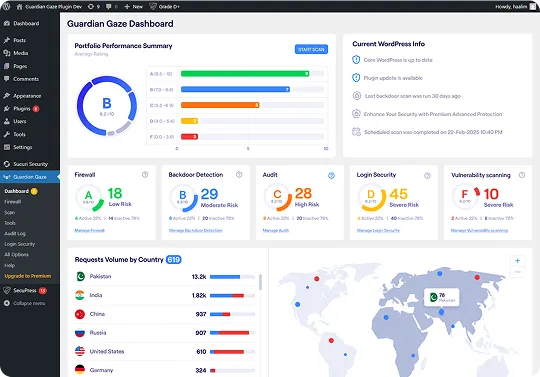The height and width of the screenshot is (377, 540).
Task: Click the shield icon by Core WordPress is up to date
Action: 356,60
